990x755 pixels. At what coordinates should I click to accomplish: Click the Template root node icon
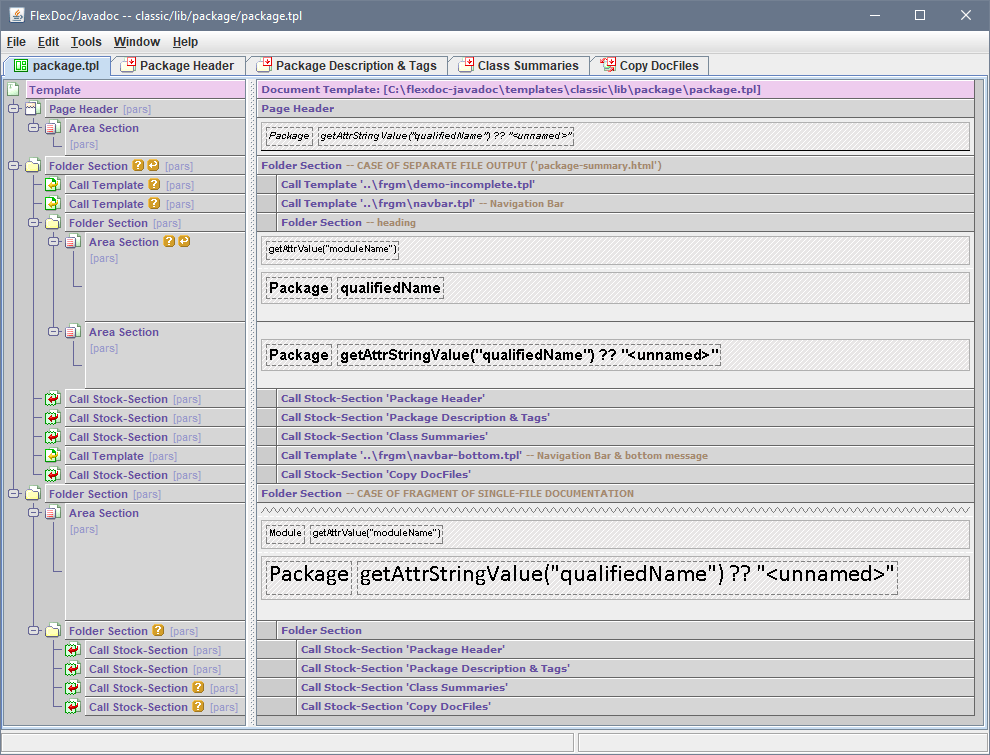13,90
